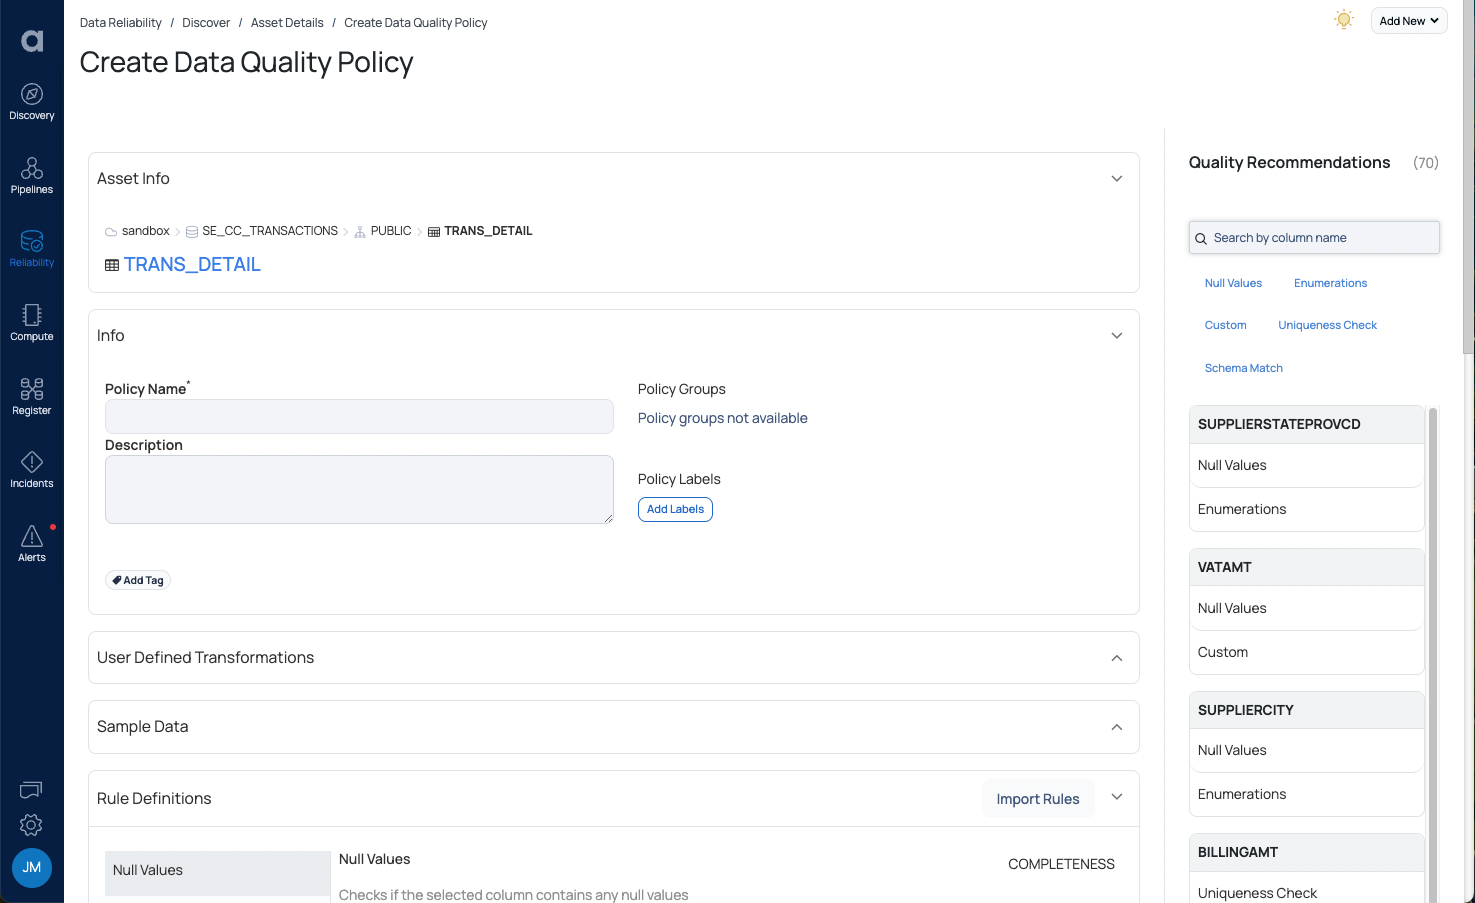The image size is (1475, 903).
Task: Open the Add New dropdown
Action: pyautogui.click(x=1408, y=20)
